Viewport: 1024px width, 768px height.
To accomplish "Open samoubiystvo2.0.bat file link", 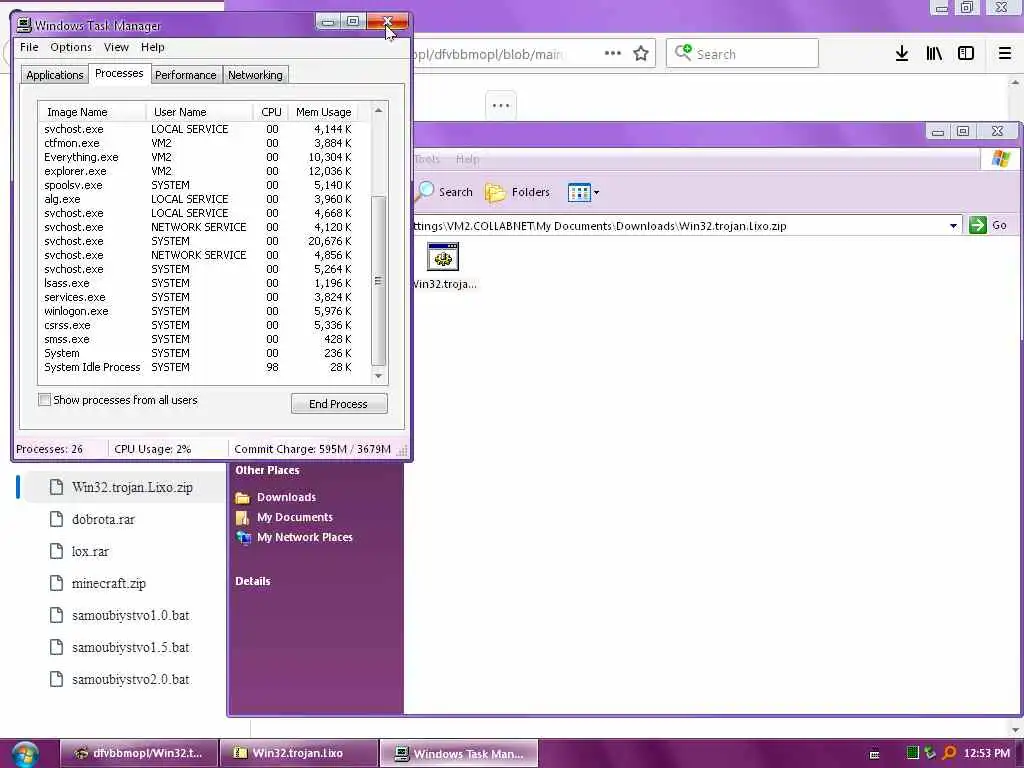I will coord(131,679).
